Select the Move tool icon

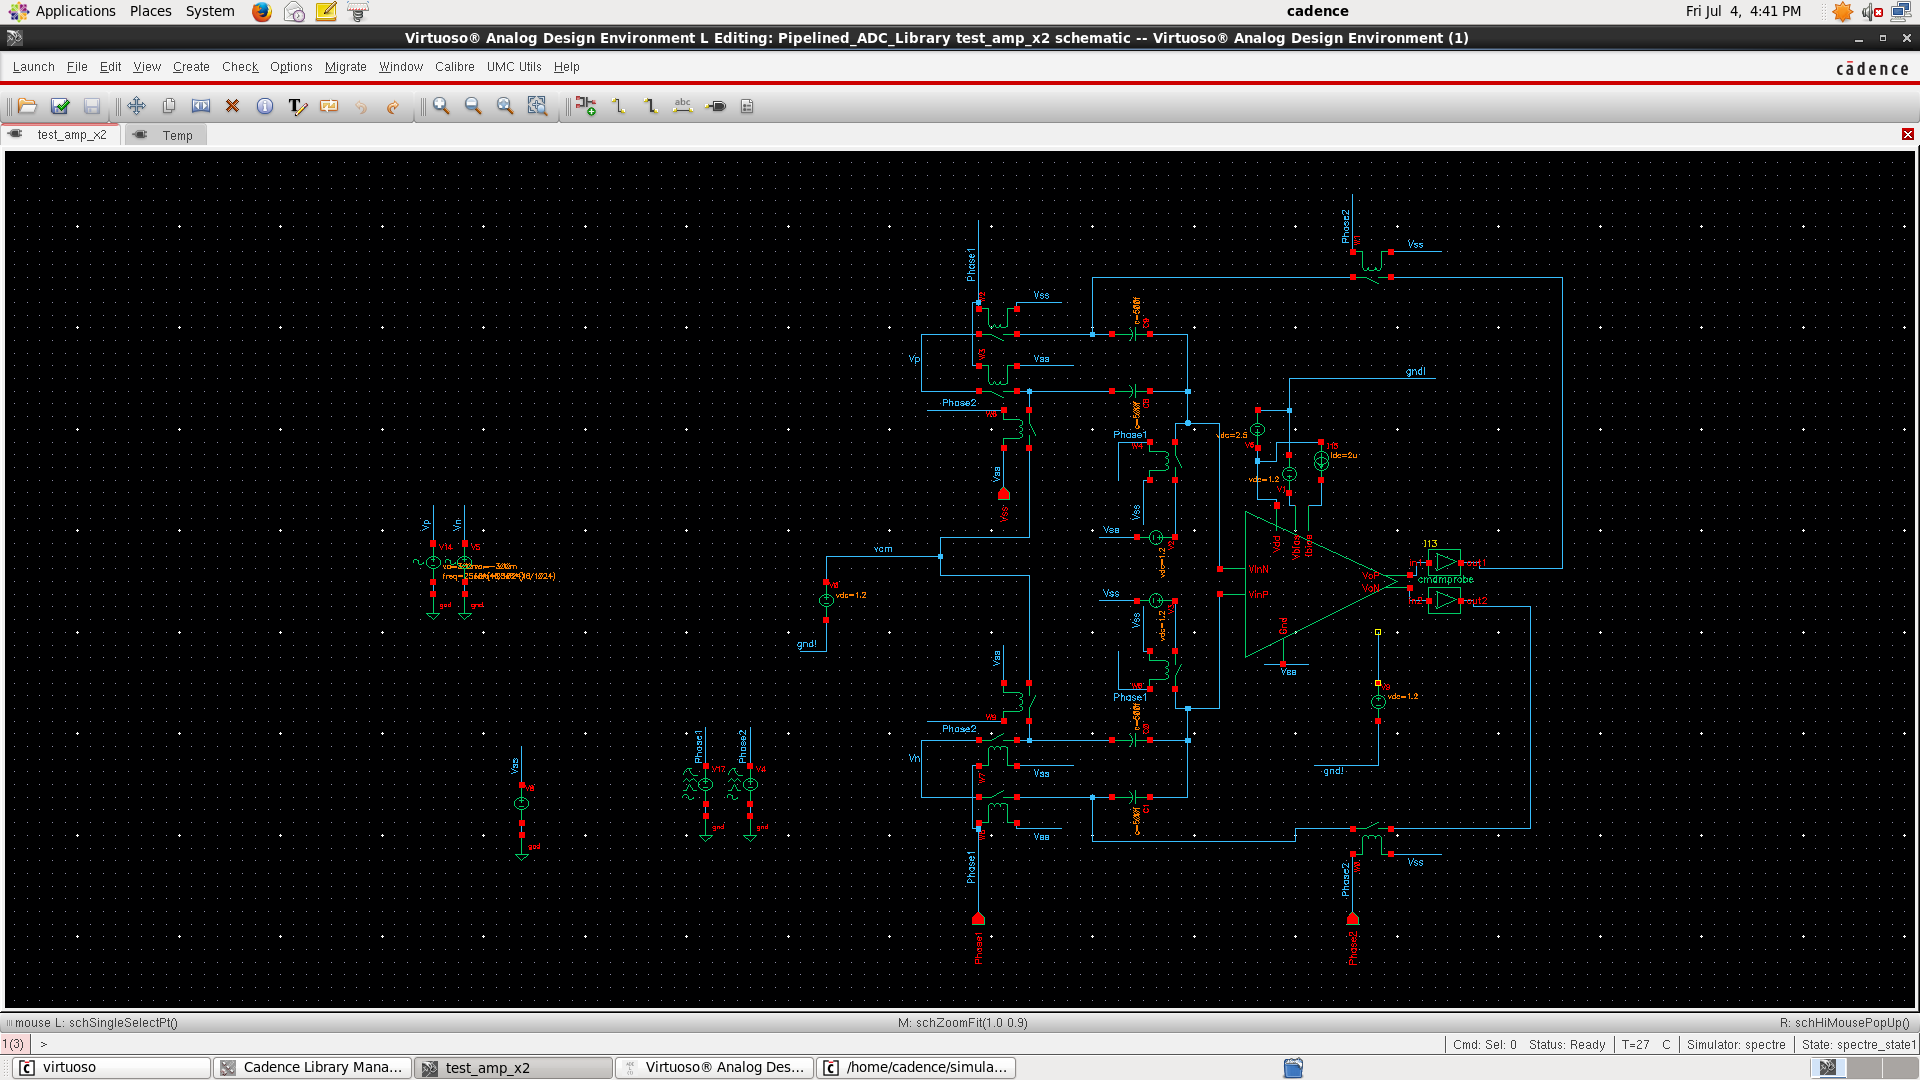click(x=137, y=106)
